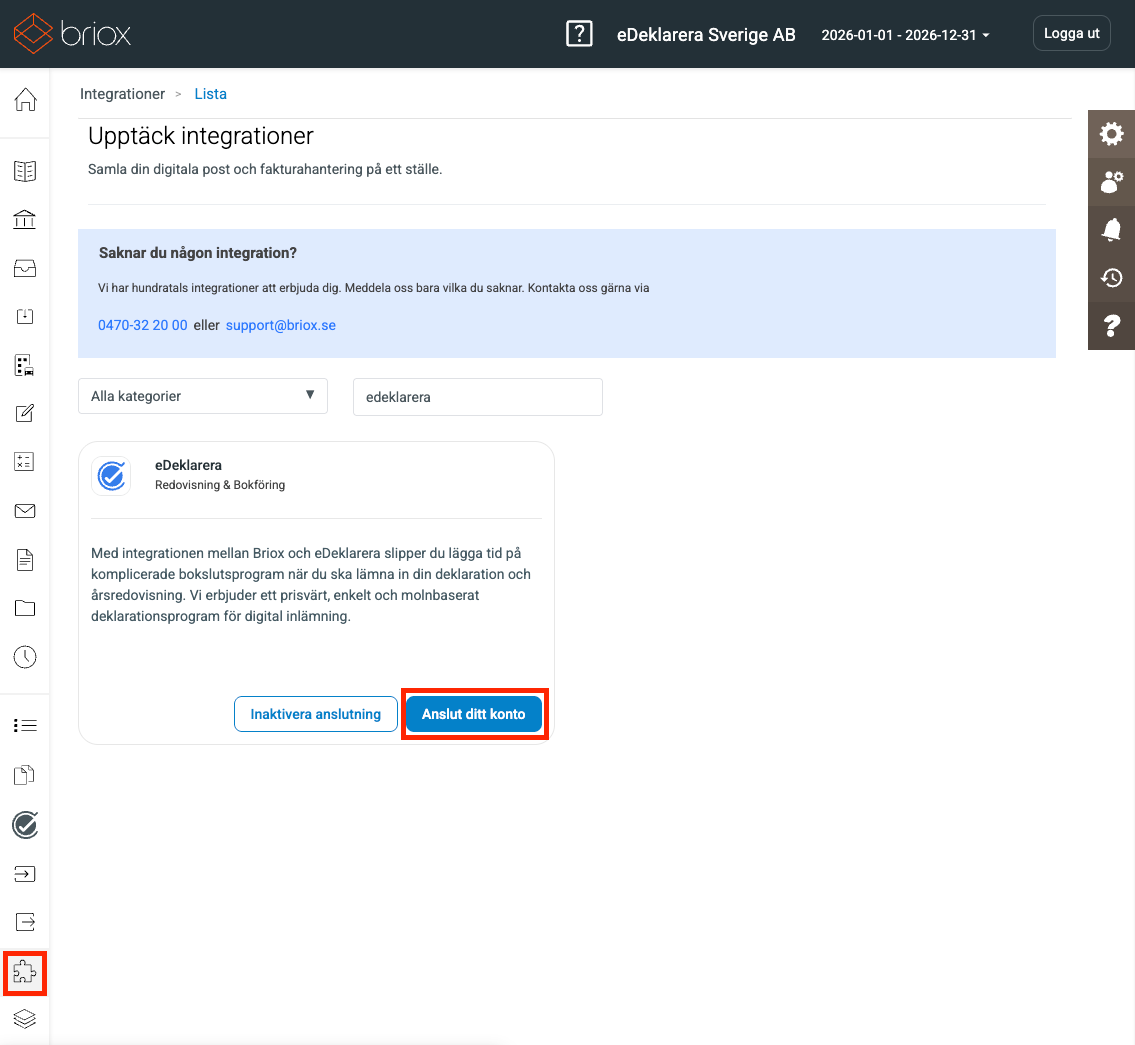
Task: Click company name eDeklarera Sverige AB
Action: [x=706, y=35]
